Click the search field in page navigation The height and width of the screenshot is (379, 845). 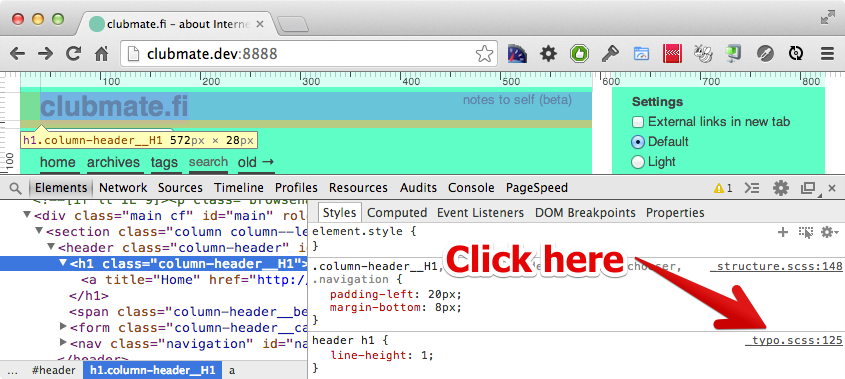coord(209,162)
